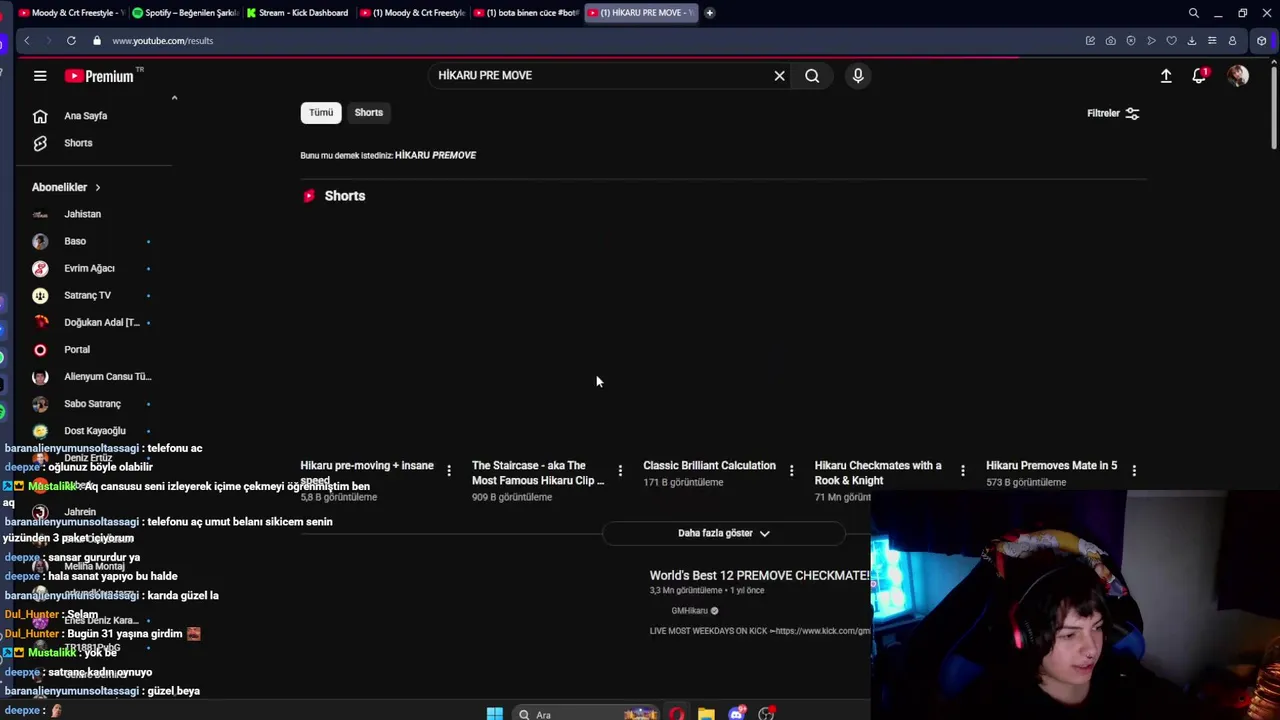The width and height of the screenshot is (1280, 720).
Task: Go back with the browser back arrow
Action: point(27,41)
